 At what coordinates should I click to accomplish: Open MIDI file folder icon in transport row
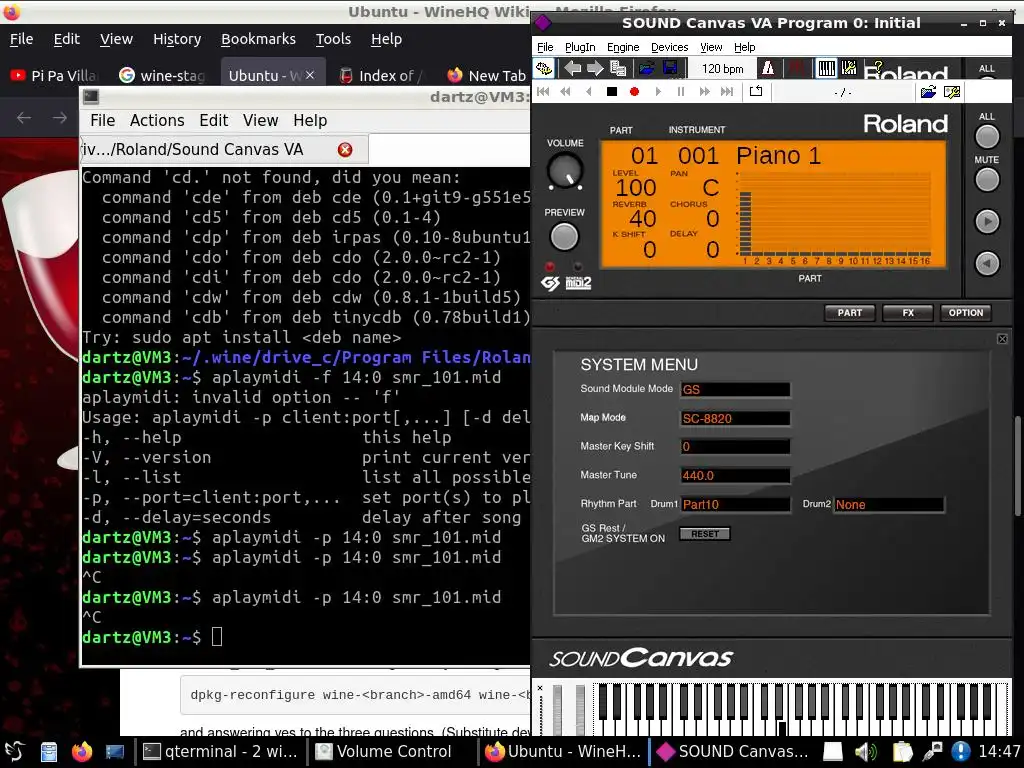tap(928, 92)
